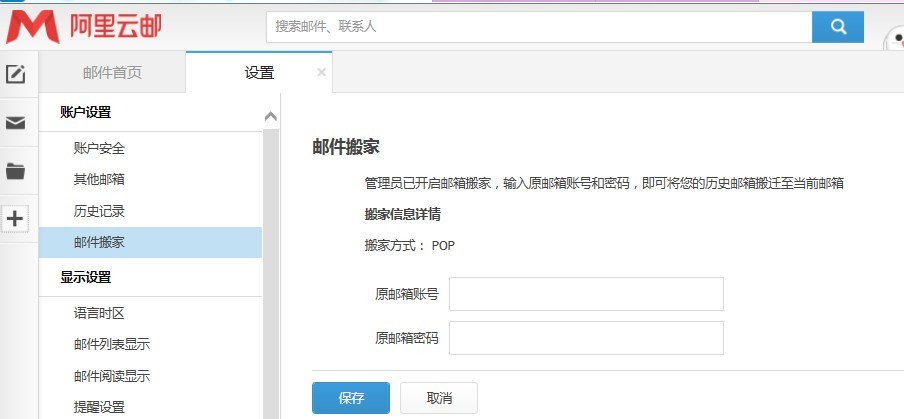Screen dimensions: 904x419
Task: Select the 设置 tab
Action: (259, 72)
